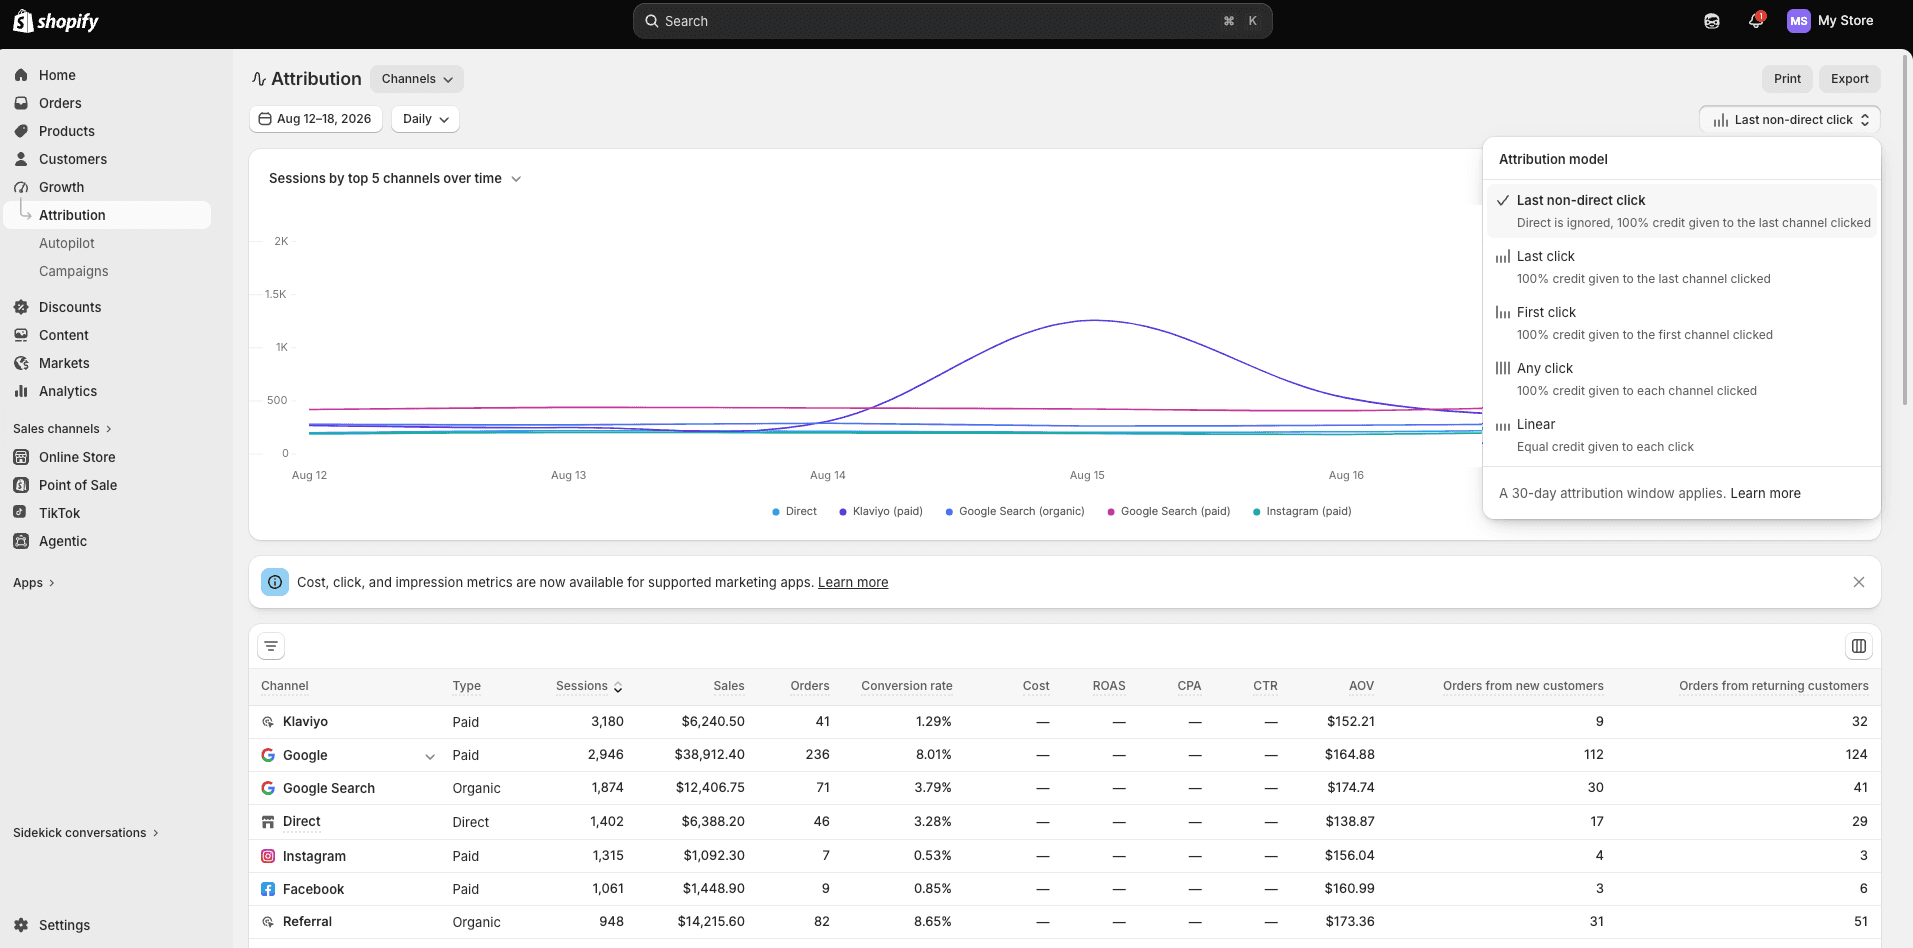Click the Settings gear icon
This screenshot has height=948, width=1913.
click(21, 925)
